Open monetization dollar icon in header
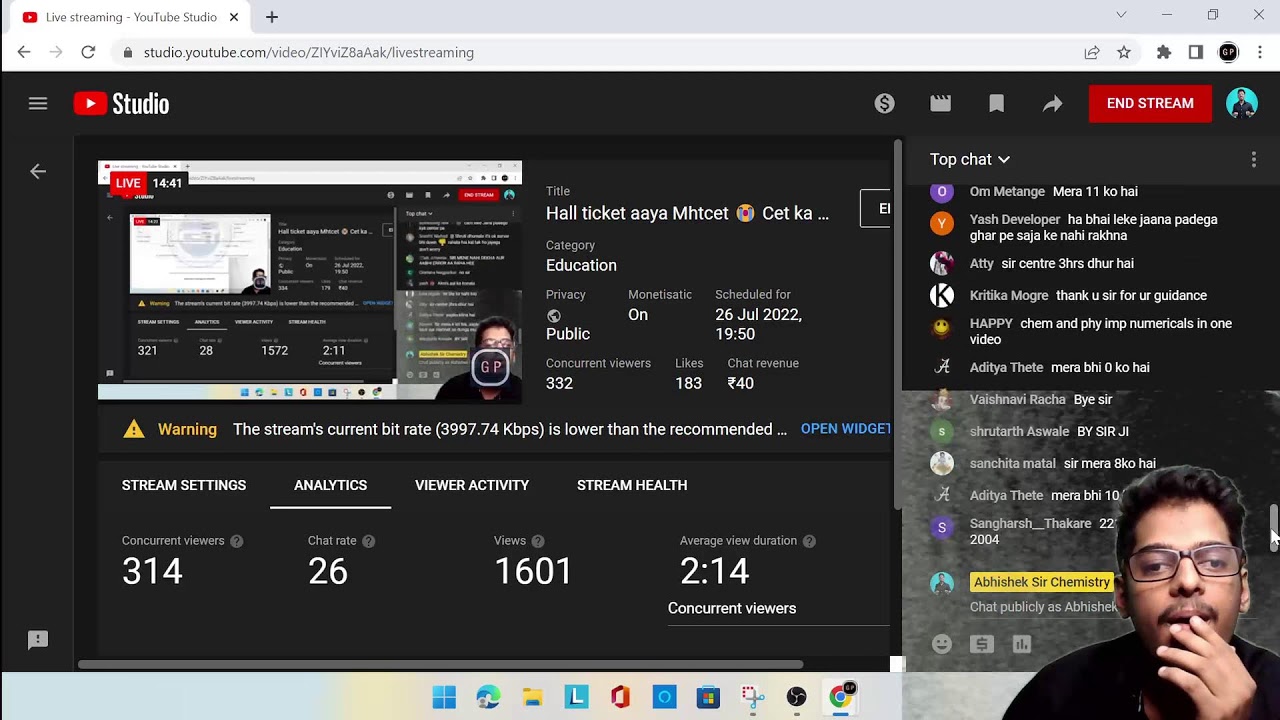Viewport: 1280px width, 720px height. tap(884, 103)
